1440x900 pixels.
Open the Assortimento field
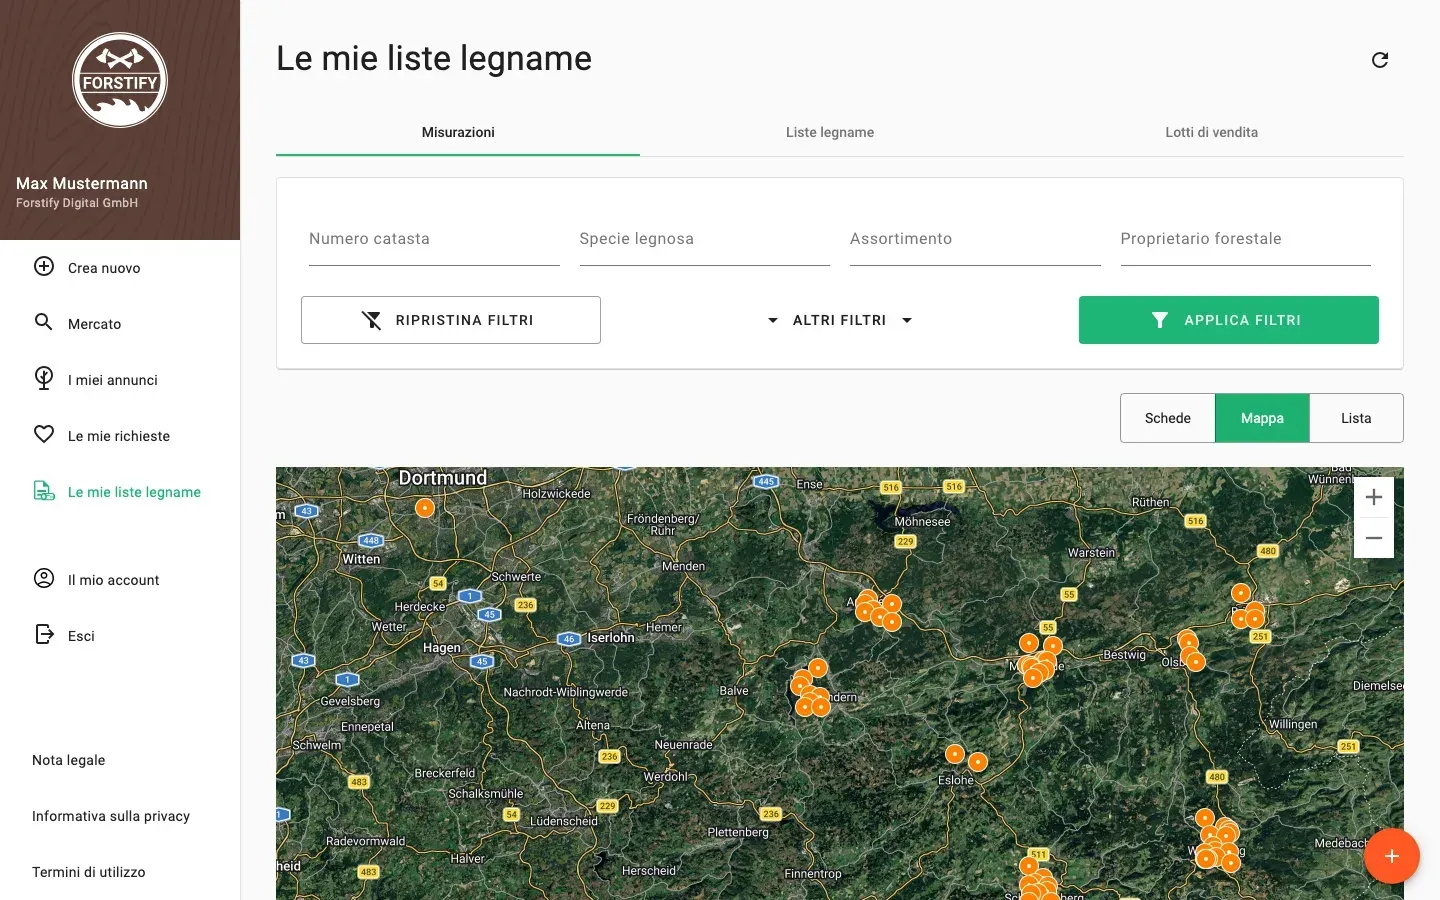(x=975, y=240)
